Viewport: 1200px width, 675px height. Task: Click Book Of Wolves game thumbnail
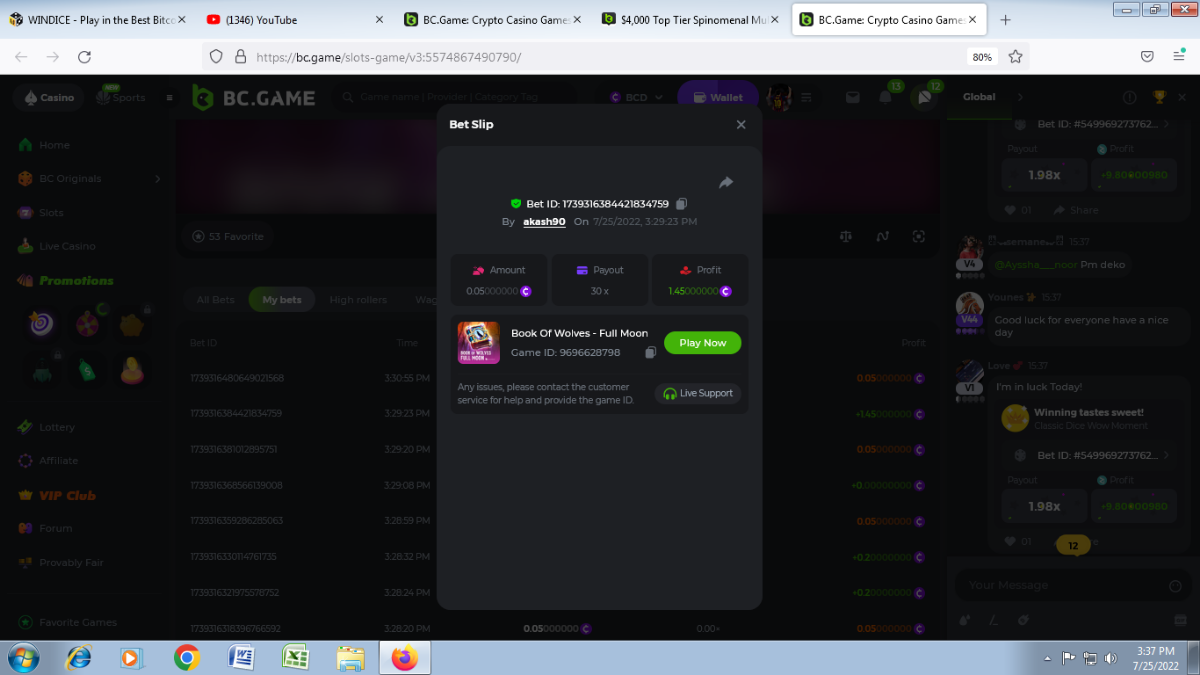click(478, 342)
